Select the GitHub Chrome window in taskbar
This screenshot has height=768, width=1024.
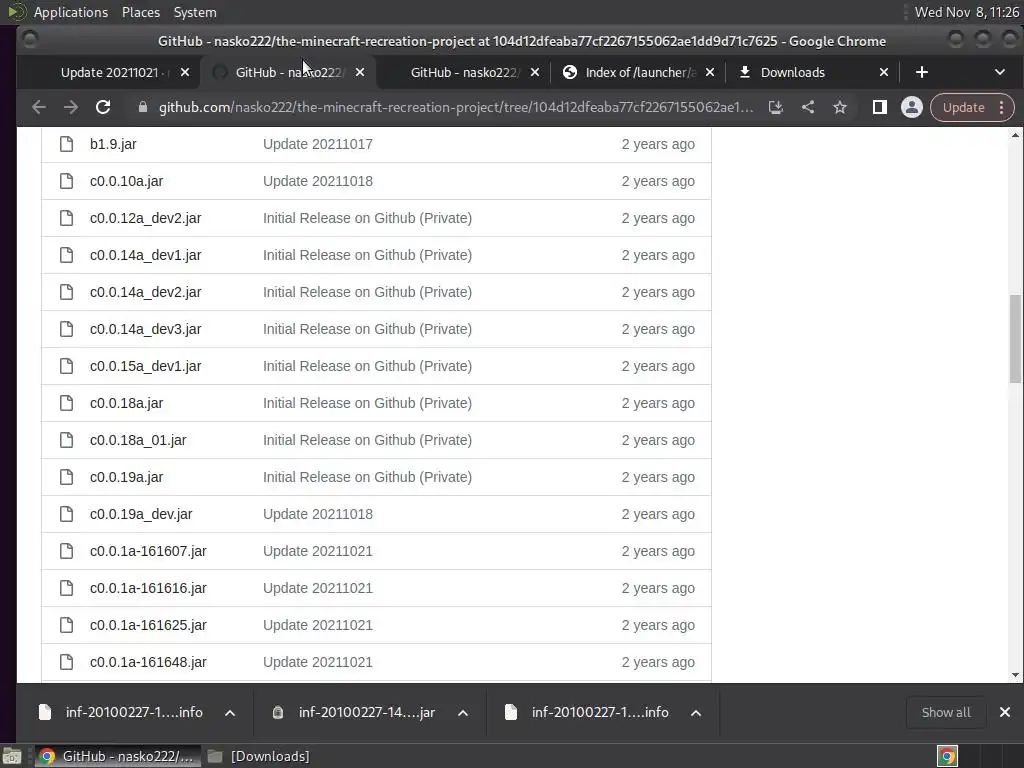(x=118, y=756)
